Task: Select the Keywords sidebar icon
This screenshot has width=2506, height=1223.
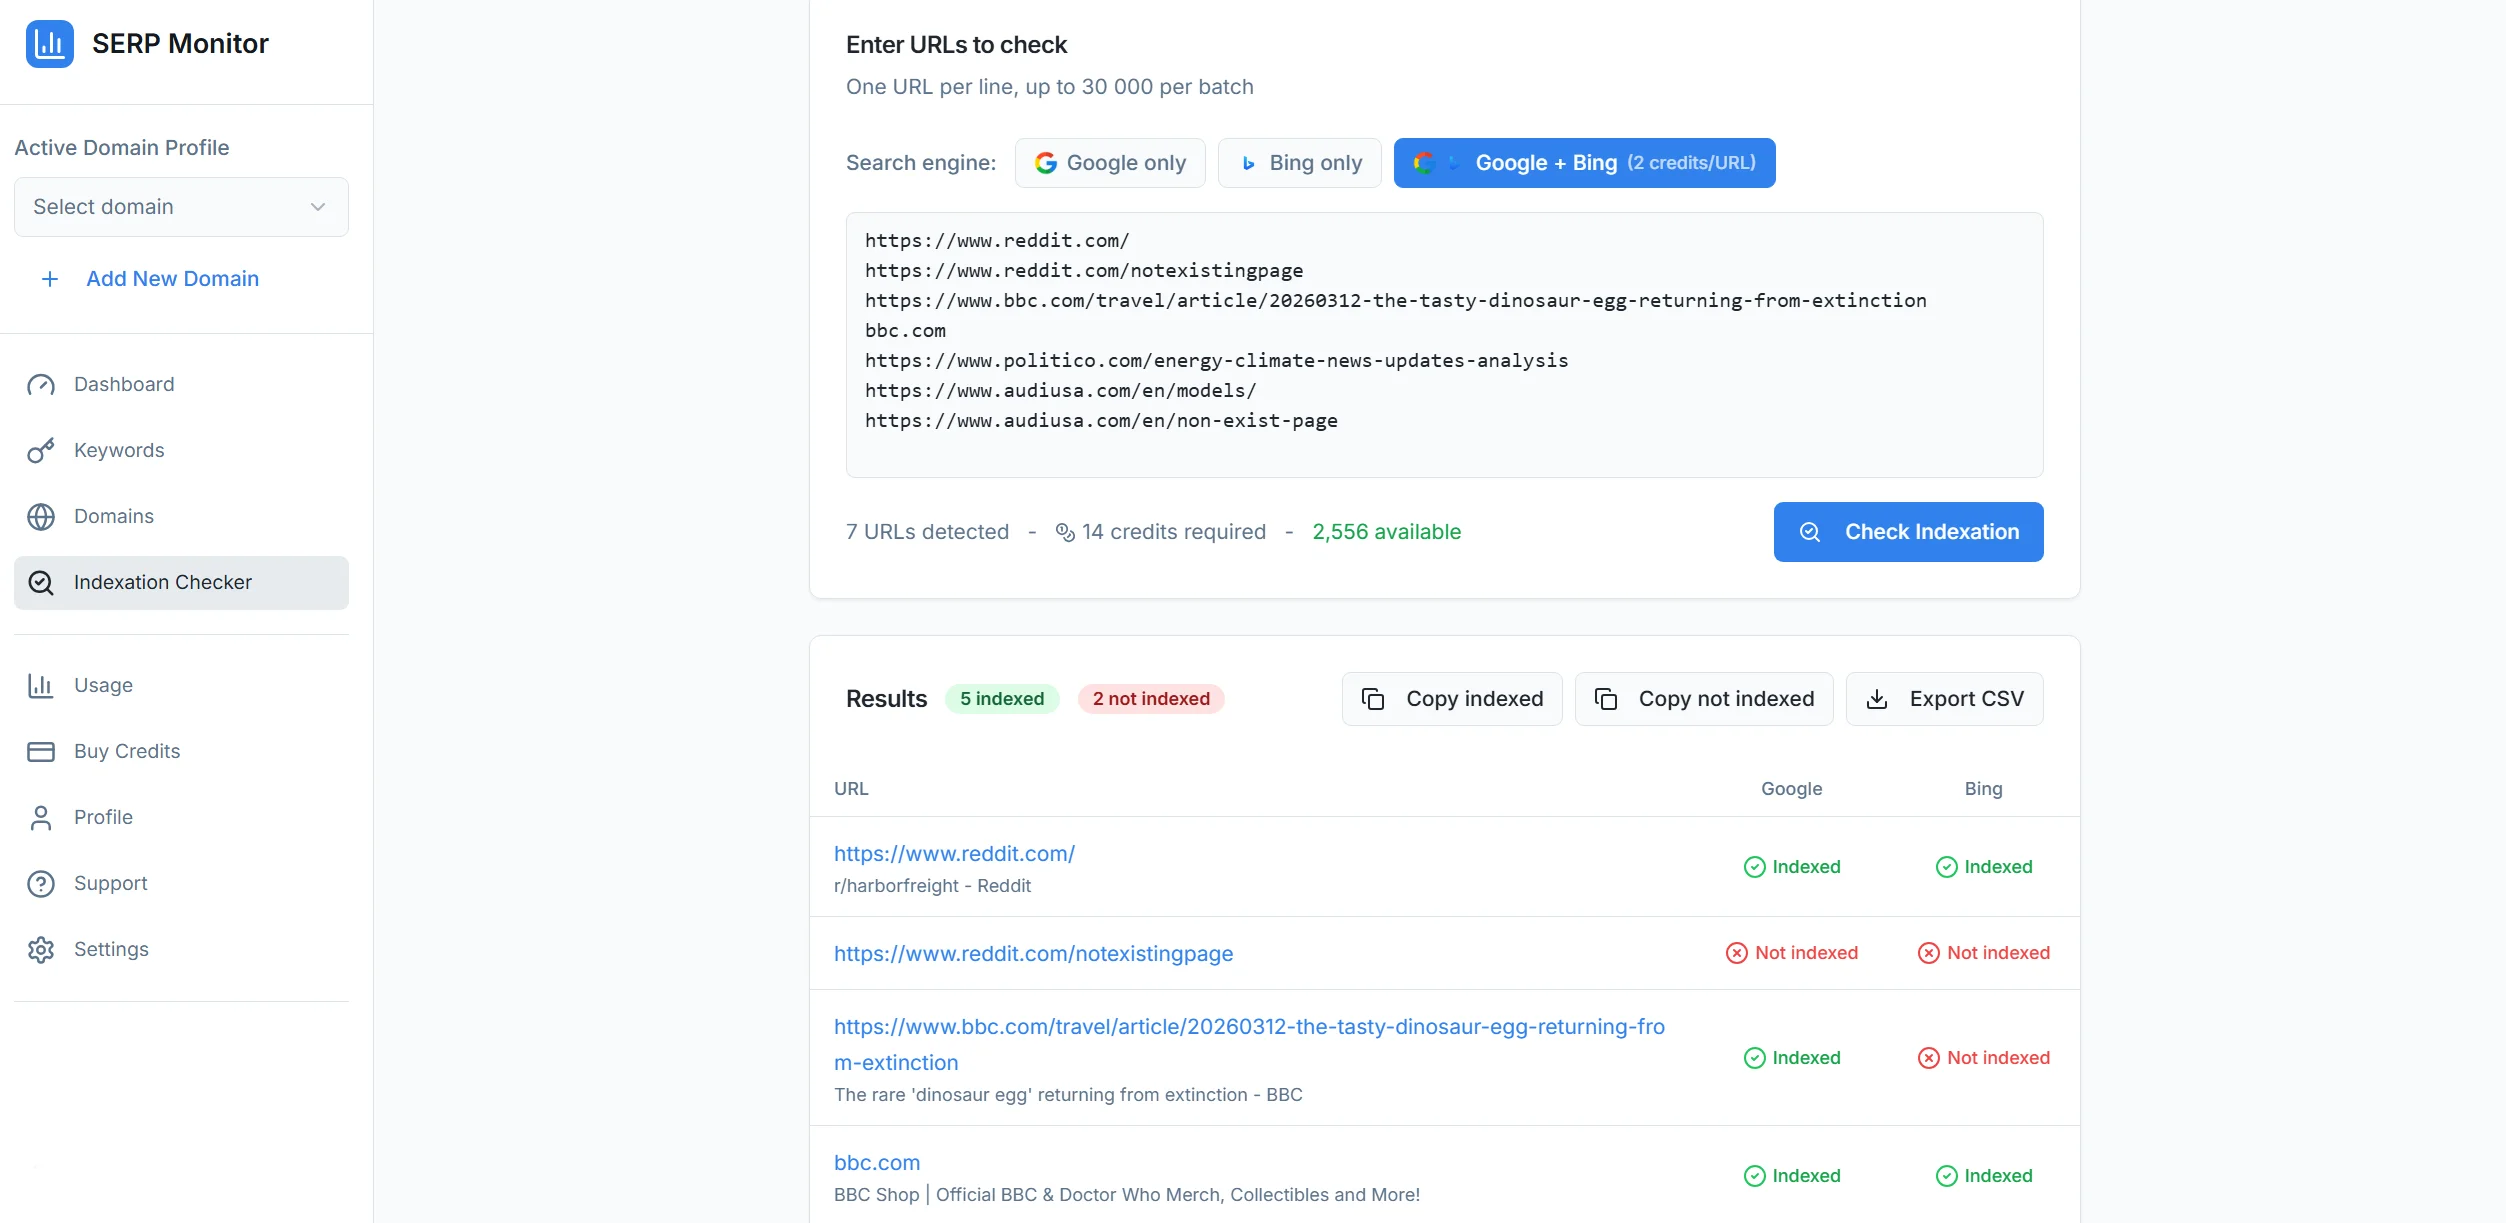Action: [41, 450]
